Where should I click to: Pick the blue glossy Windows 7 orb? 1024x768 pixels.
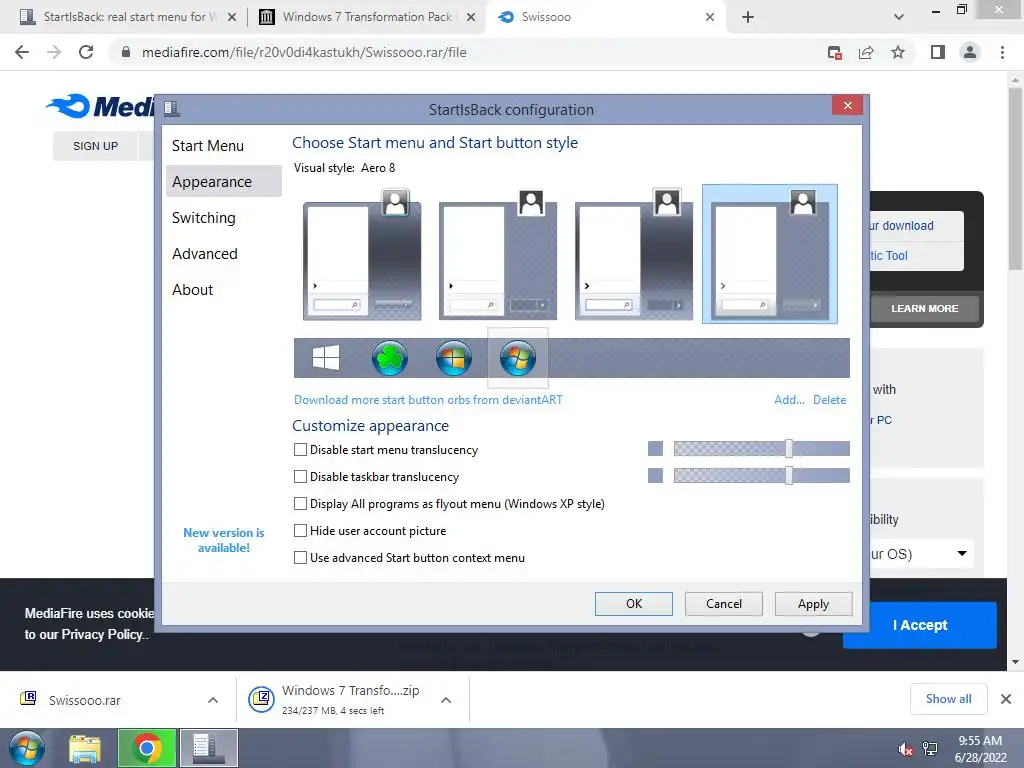454,358
